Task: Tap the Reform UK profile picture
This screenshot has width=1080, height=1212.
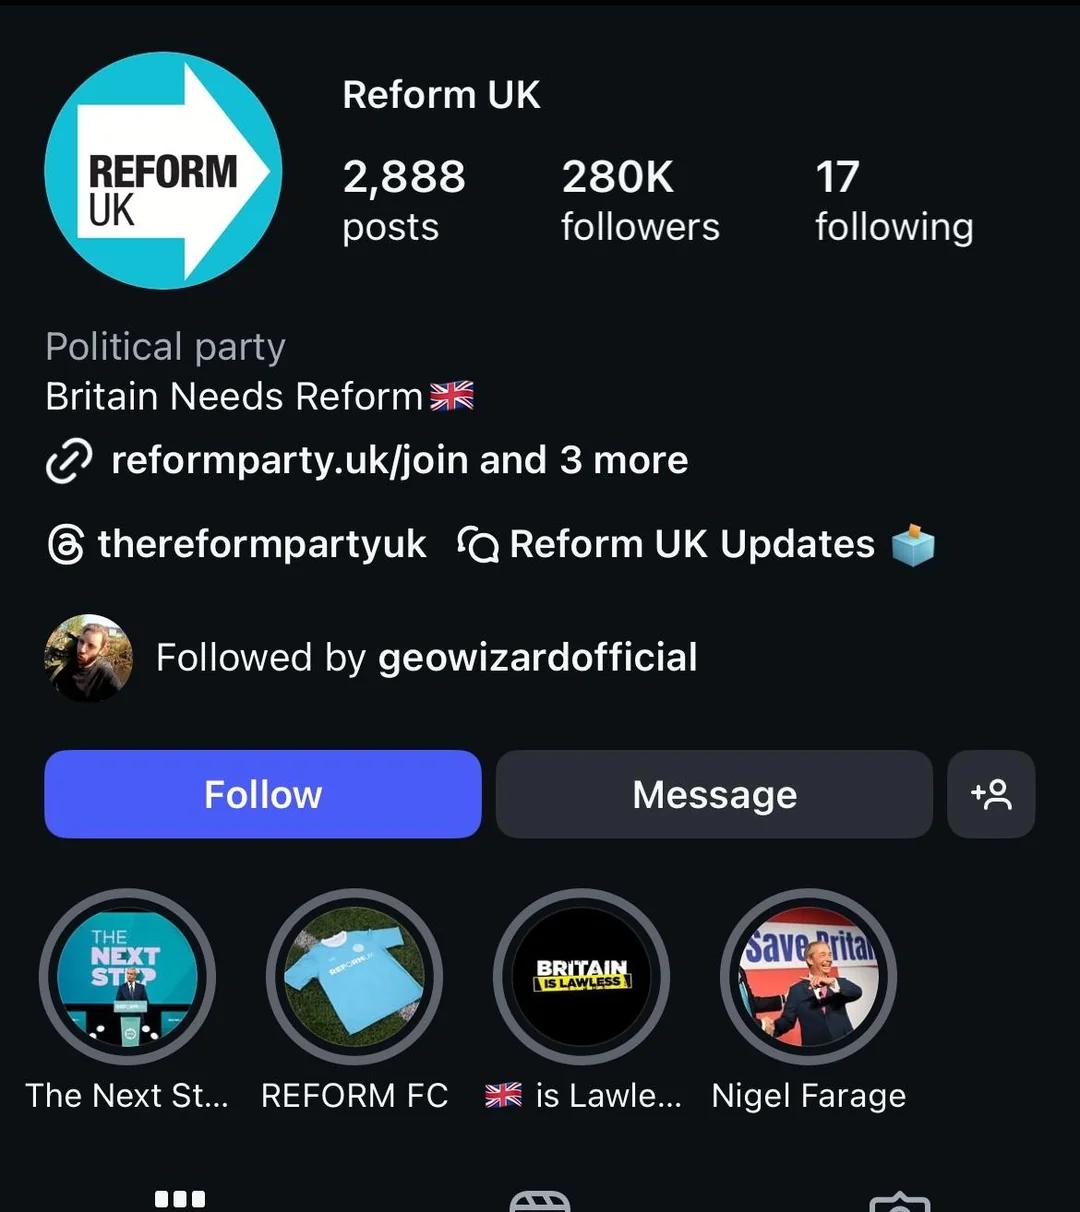Action: click(163, 171)
